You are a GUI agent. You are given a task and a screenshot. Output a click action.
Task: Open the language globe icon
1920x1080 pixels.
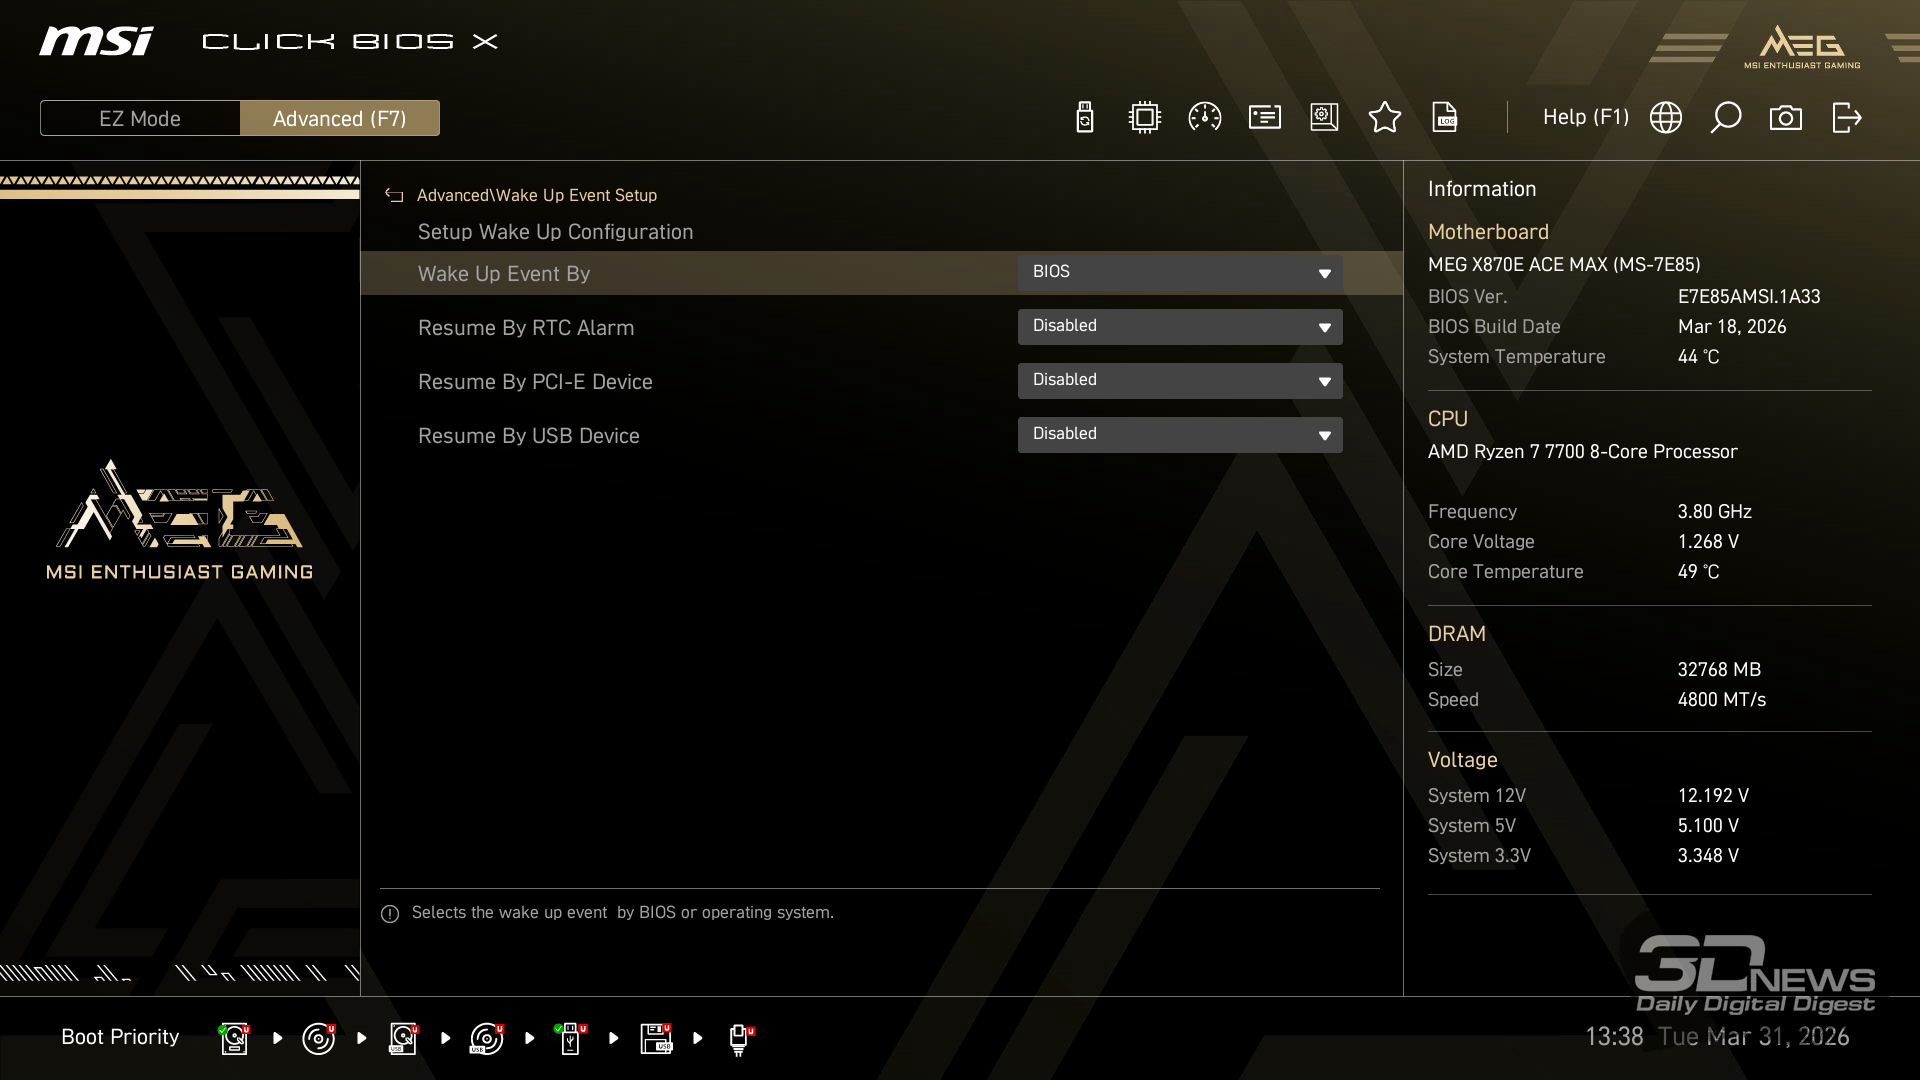pos(1665,118)
